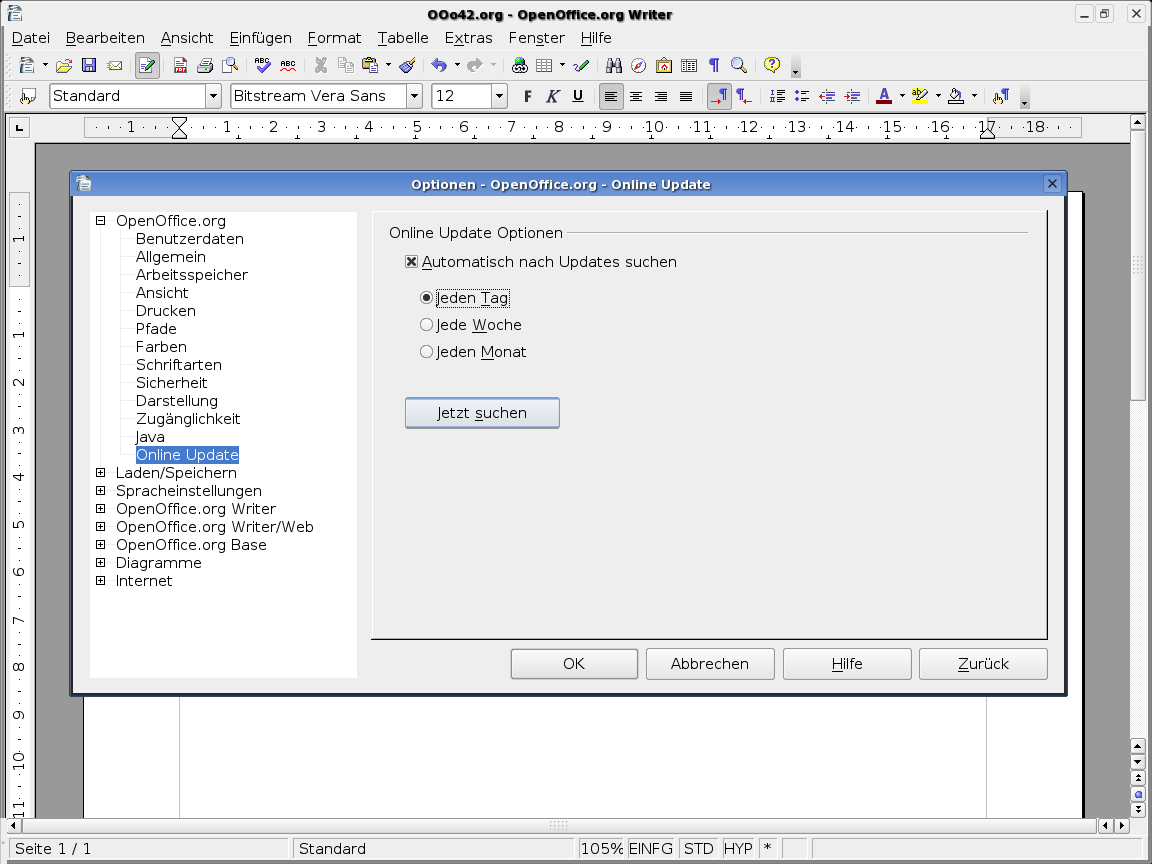
Task: Run the Spellcheck icon
Action: pyautogui.click(x=262, y=65)
